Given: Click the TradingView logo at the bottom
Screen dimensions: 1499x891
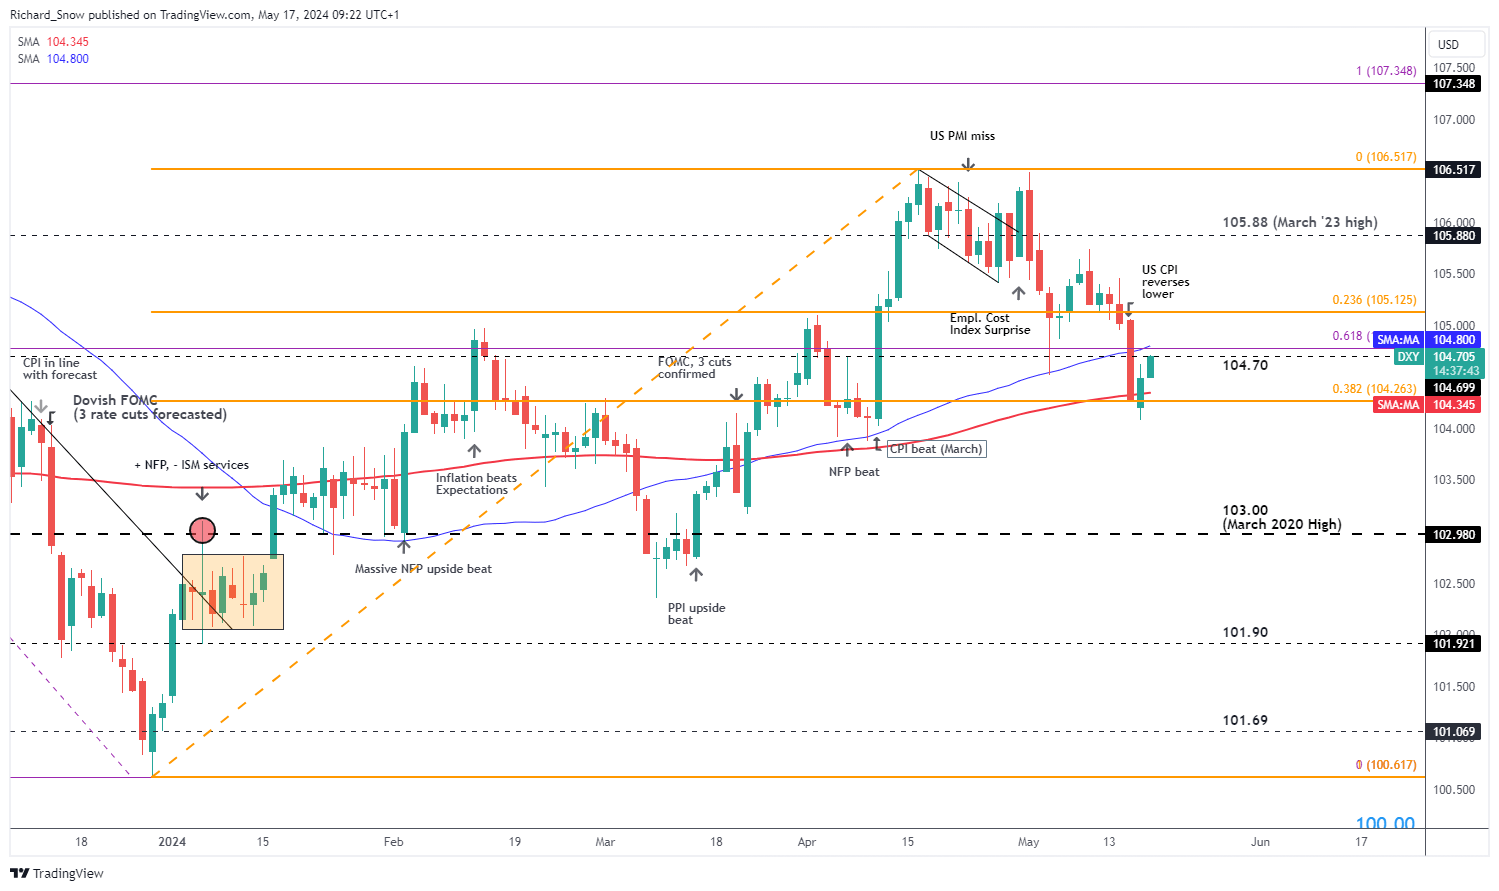Looking at the screenshot, I should click(57, 873).
